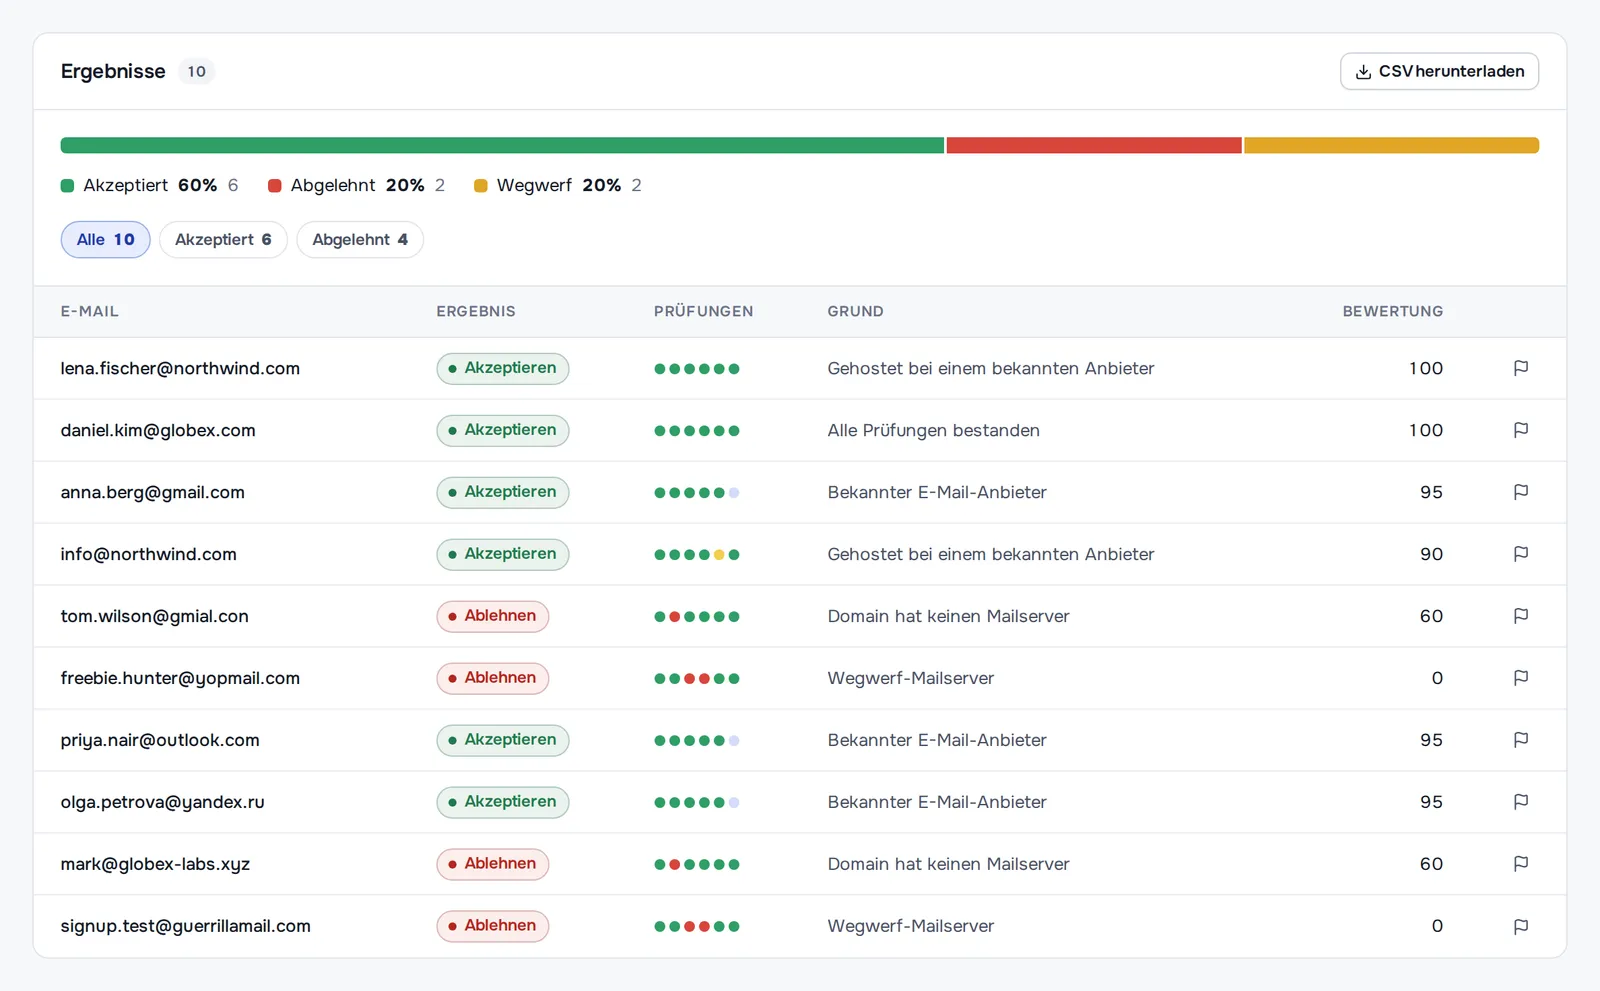
Task: Download results as CSV
Action: coord(1439,71)
